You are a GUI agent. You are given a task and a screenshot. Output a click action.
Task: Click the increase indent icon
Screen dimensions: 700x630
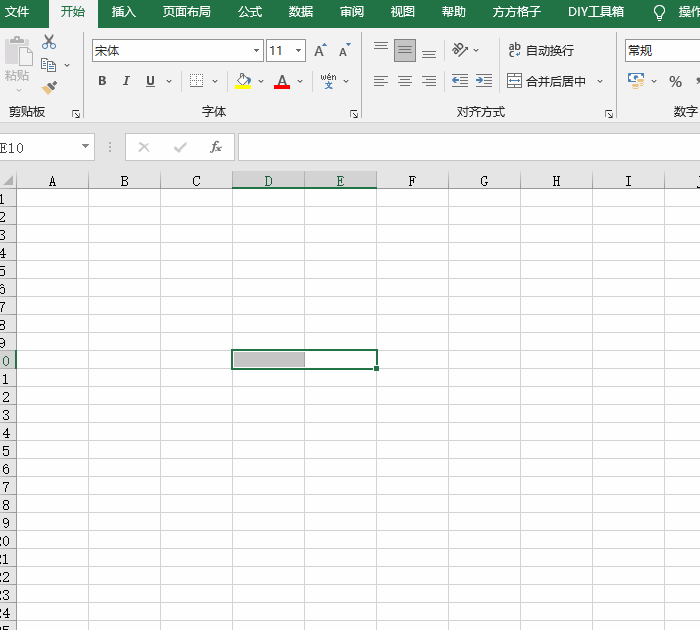(484, 81)
